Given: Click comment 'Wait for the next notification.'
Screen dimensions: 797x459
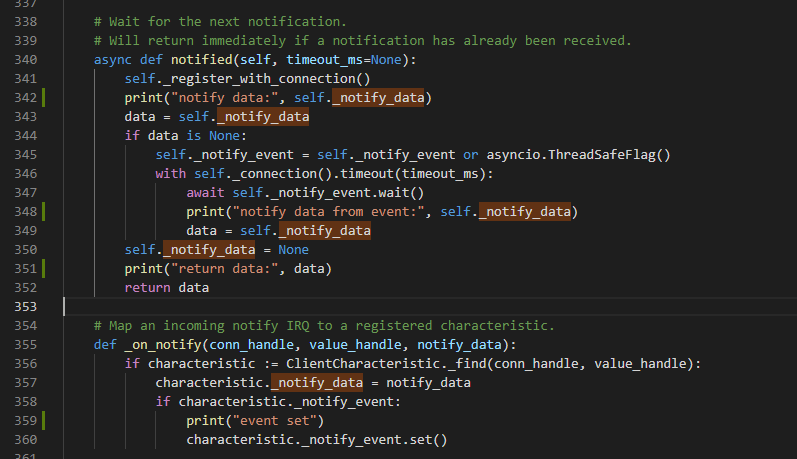Looking at the screenshot, I should point(220,22).
